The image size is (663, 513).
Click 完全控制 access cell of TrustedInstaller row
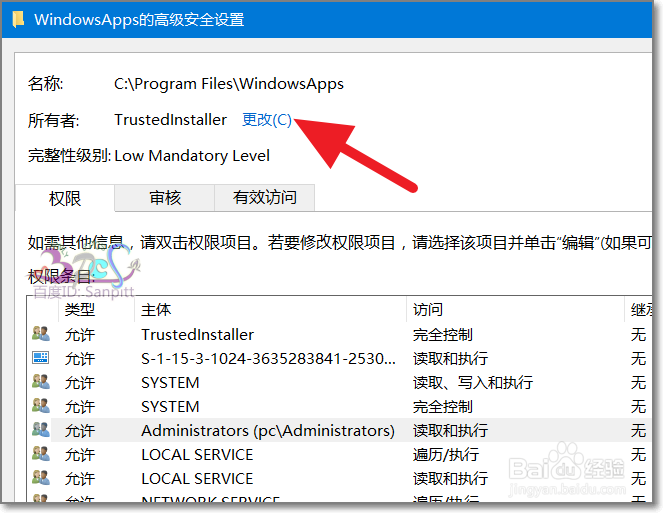(443, 335)
